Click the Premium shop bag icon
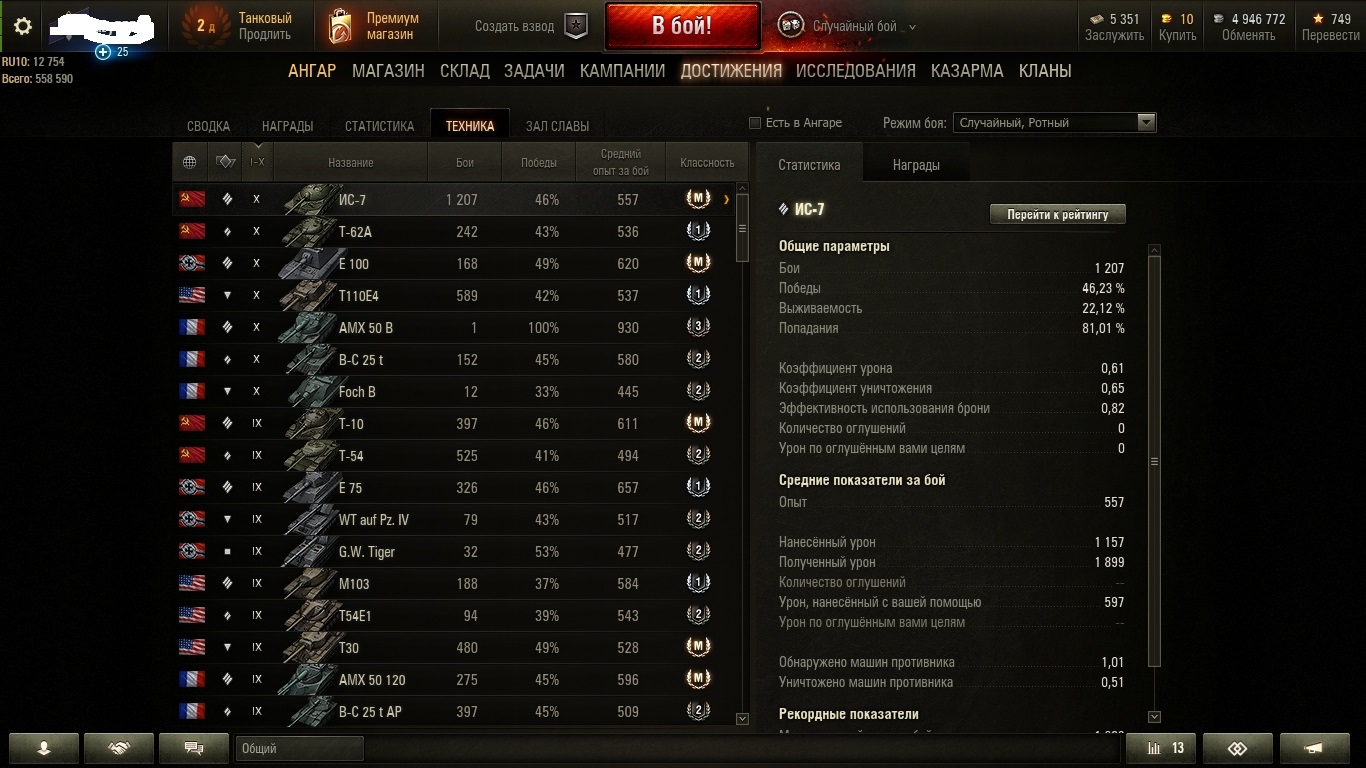The width and height of the screenshot is (1366, 768). (340, 27)
